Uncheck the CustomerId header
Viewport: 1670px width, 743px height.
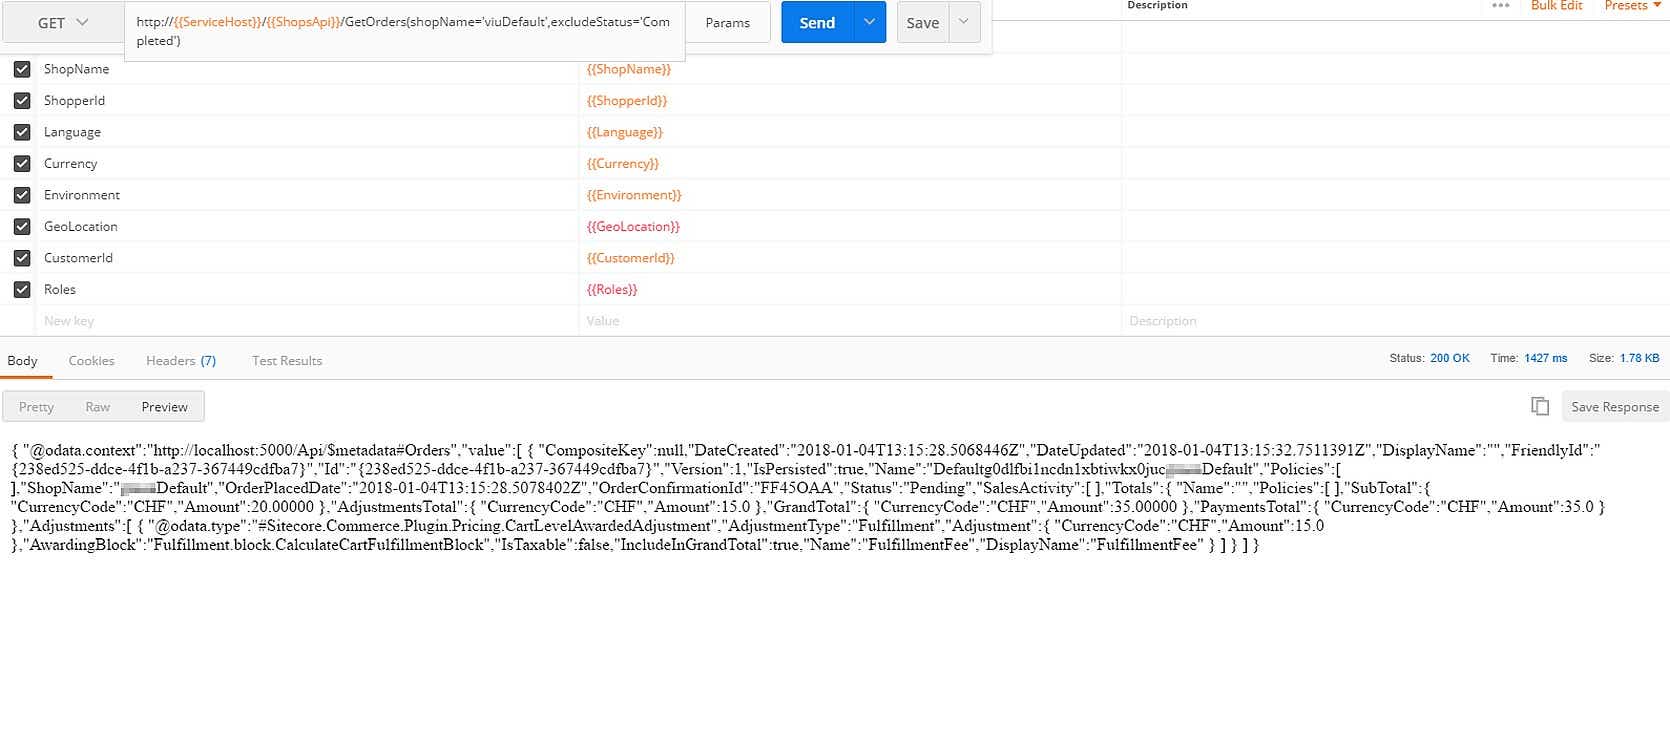(x=22, y=258)
